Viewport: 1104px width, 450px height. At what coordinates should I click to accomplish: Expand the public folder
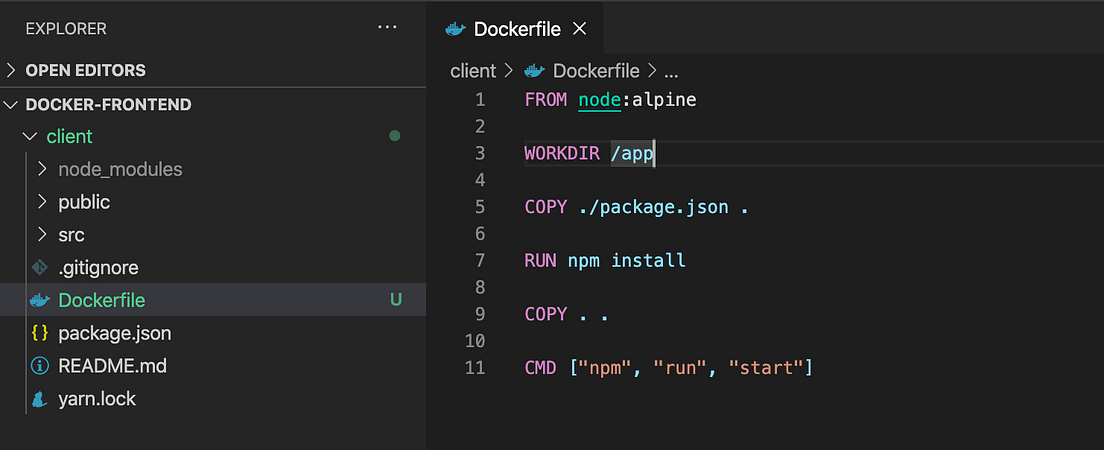pos(43,202)
